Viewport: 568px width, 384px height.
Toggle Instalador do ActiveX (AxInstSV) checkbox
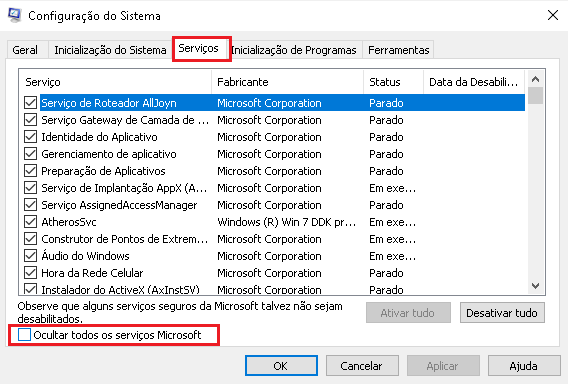(30, 289)
